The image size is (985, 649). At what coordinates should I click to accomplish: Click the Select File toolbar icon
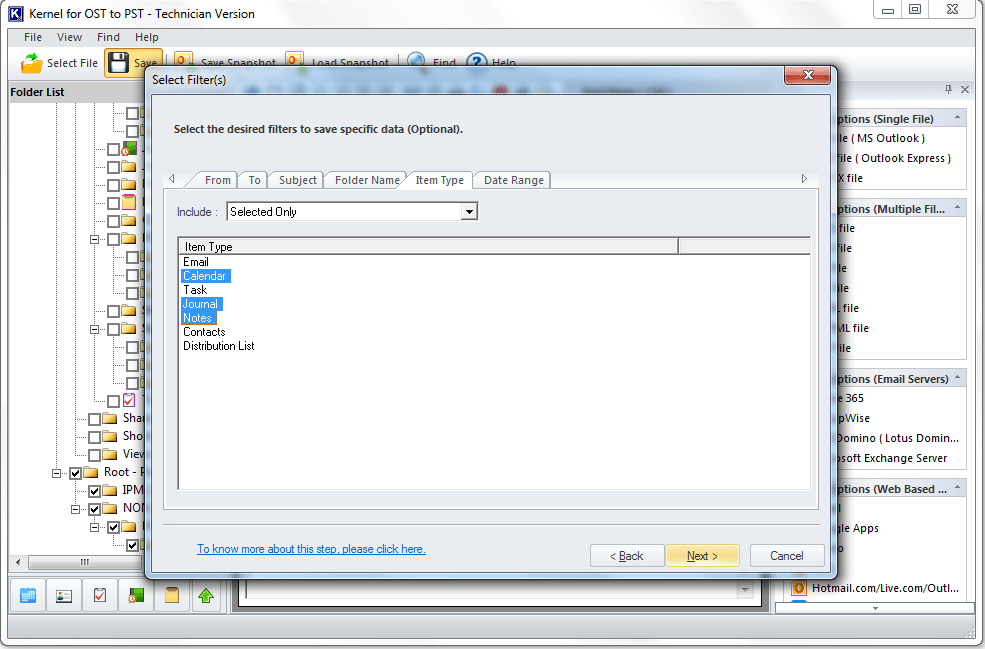(x=31, y=63)
